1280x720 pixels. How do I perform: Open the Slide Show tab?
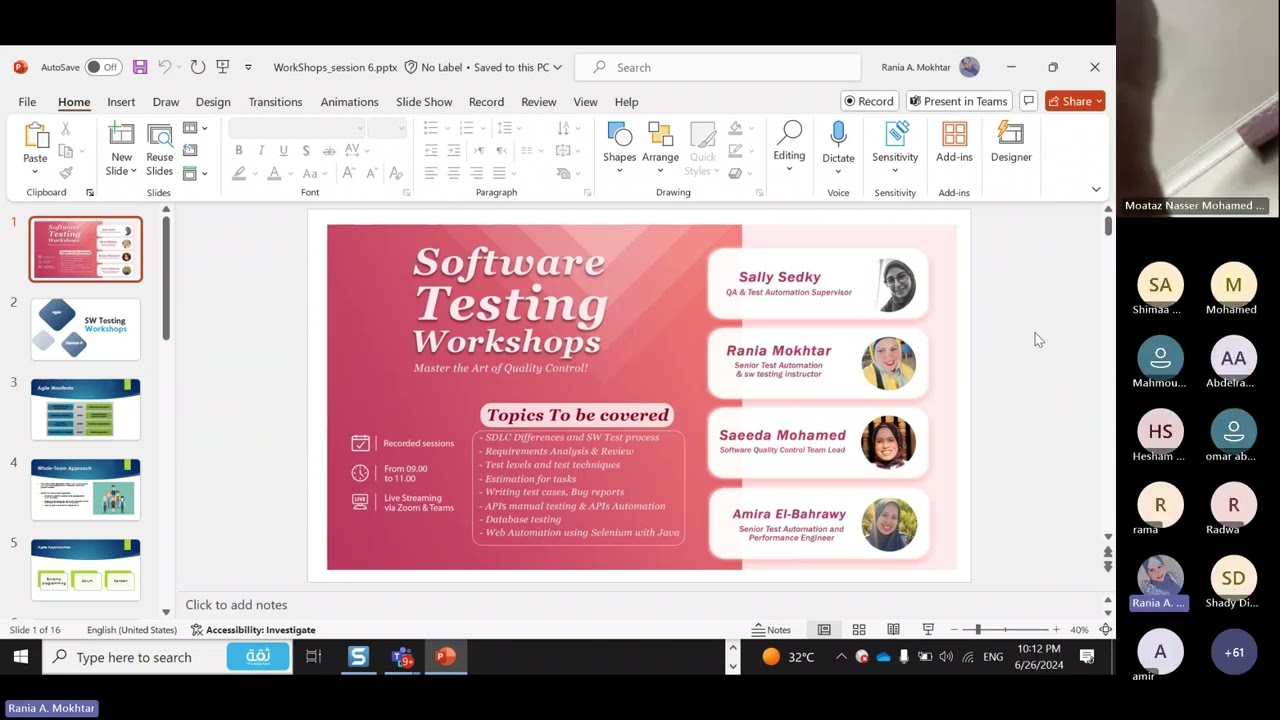(x=424, y=102)
